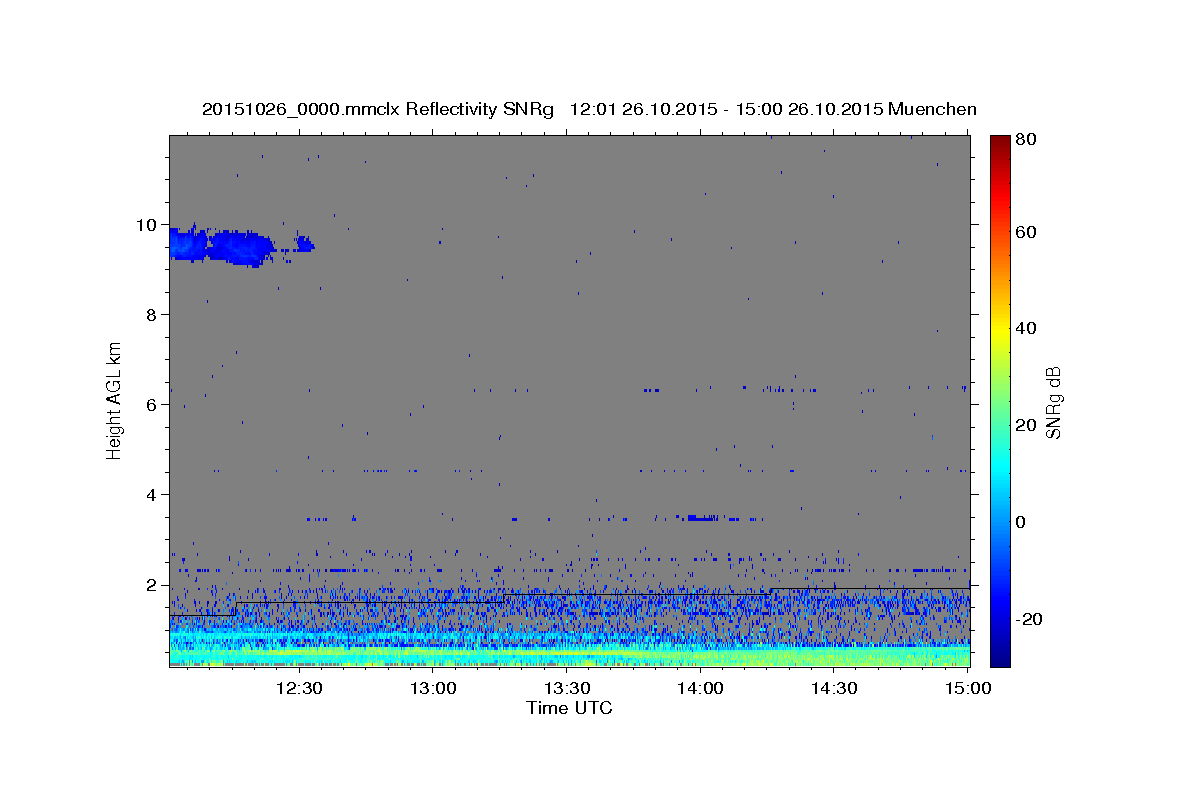Click the height axis label '4'
Screen dimensions: 1200x800
pyautogui.click(x=151, y=495)
